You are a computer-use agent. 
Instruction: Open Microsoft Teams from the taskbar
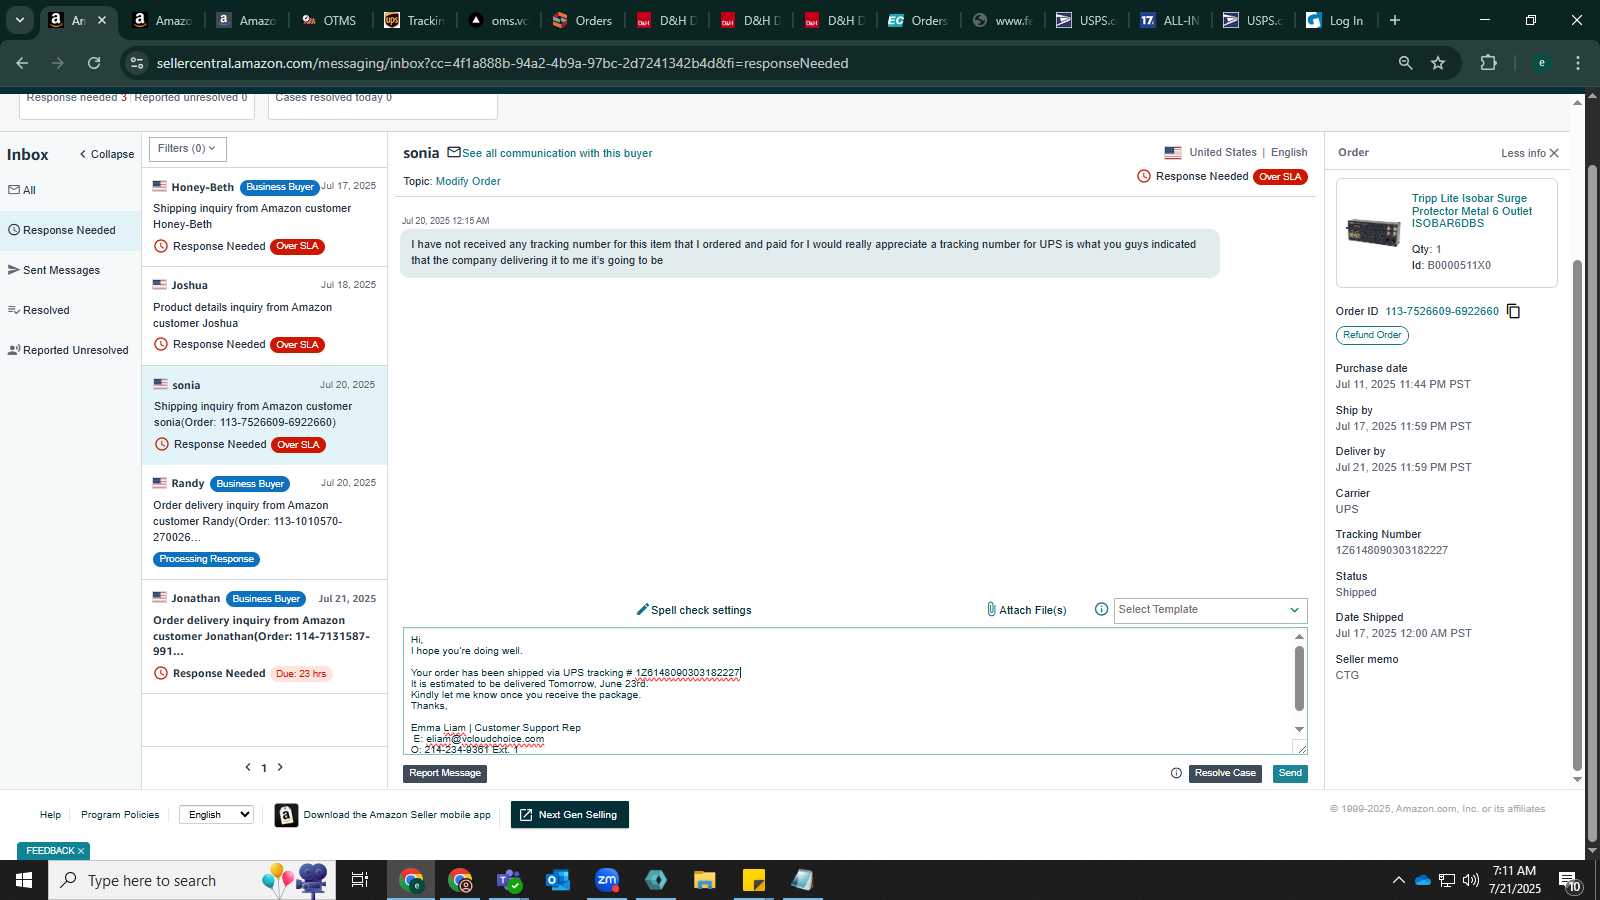[509, 880]
